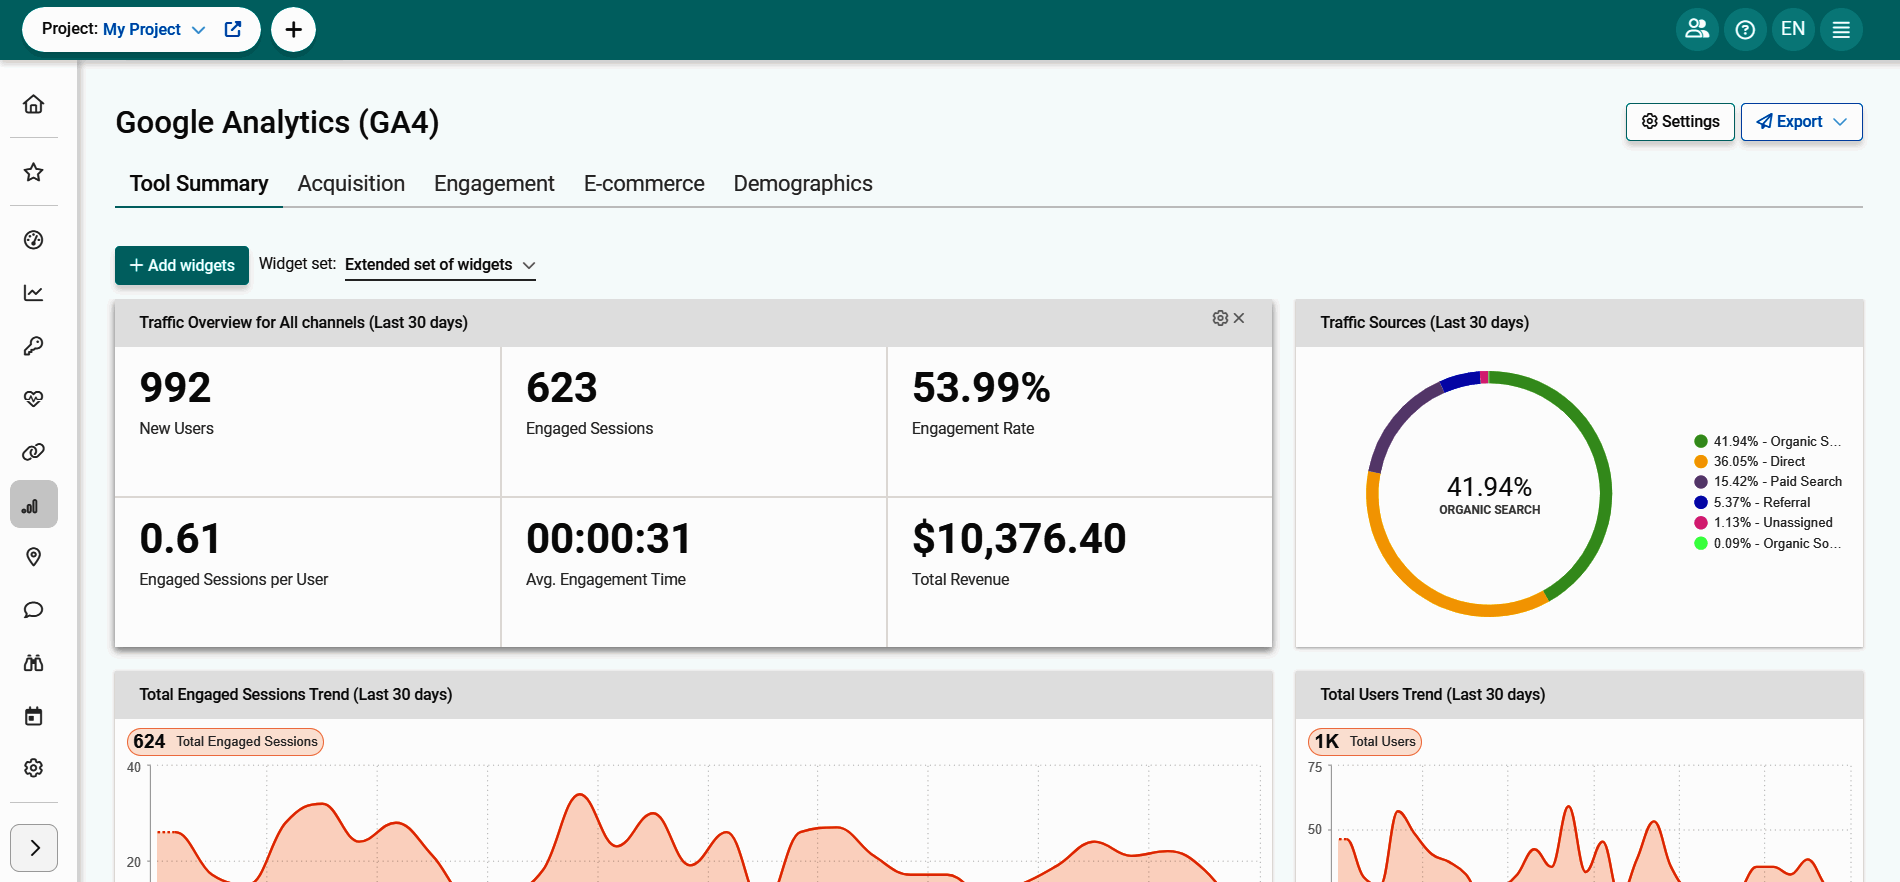Expand the Project My Project dropdown
The height and width of the screenshot is (882, 1900).
click(198, 30)
